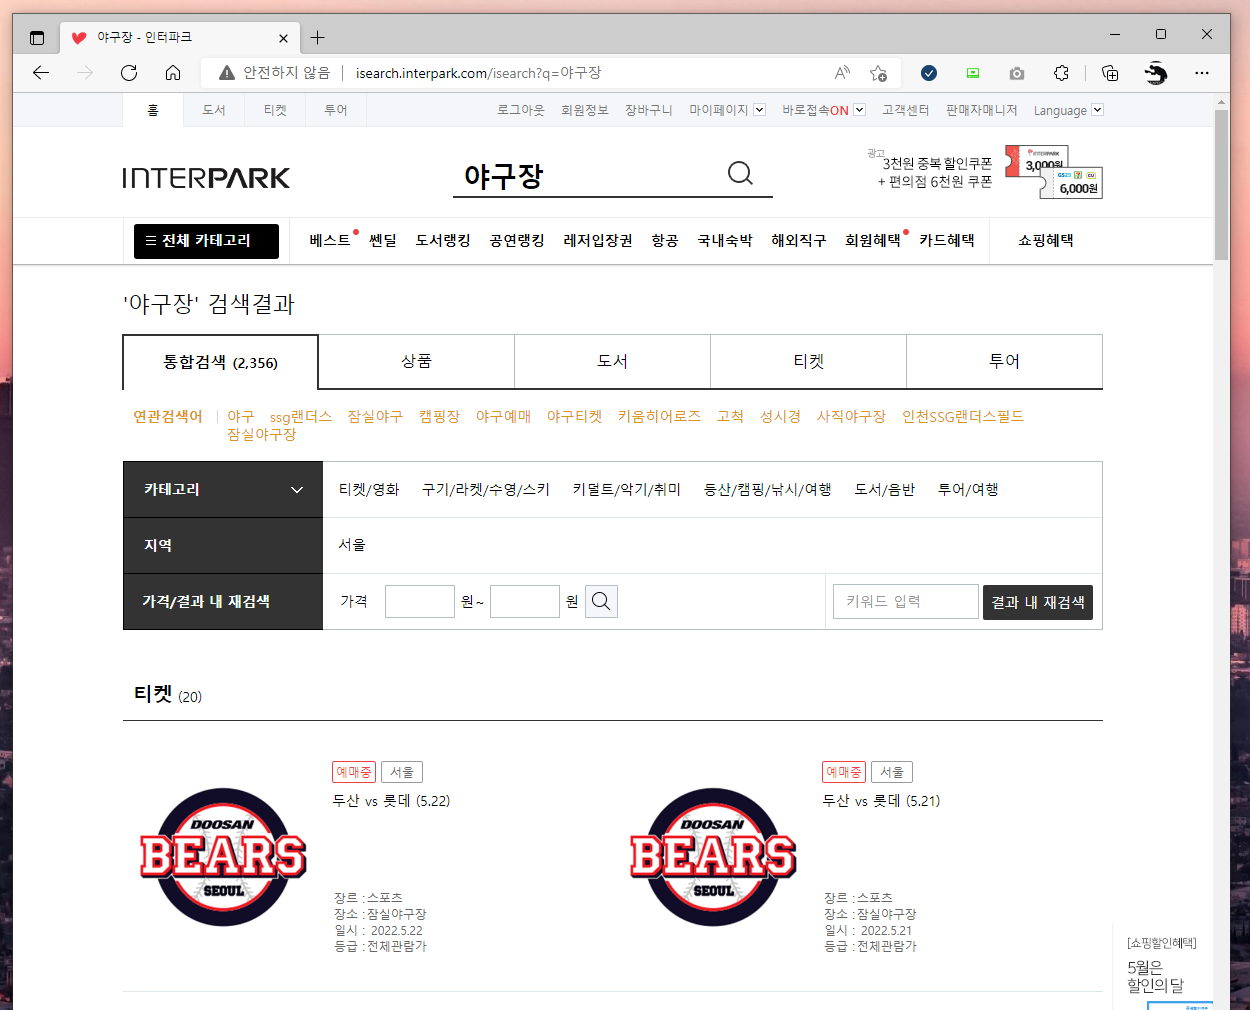Viewport: 1250px width, 1010px height.
Task: Expand the 바로접속ON dropdown arrow
Action: click(x=859, y=110)
